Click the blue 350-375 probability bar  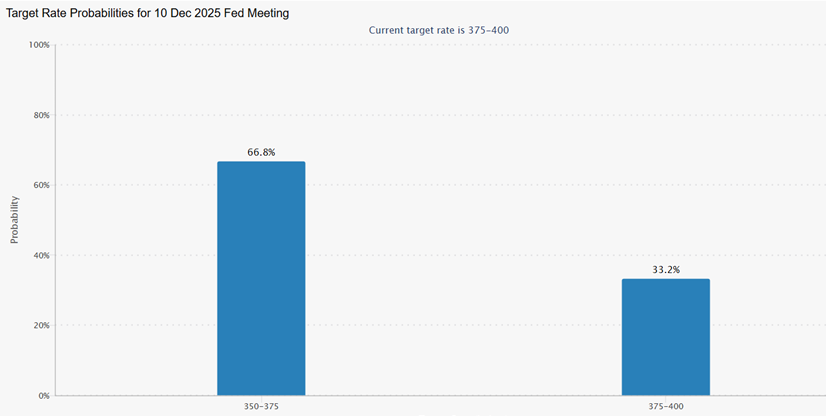click(x=261, y=278)
